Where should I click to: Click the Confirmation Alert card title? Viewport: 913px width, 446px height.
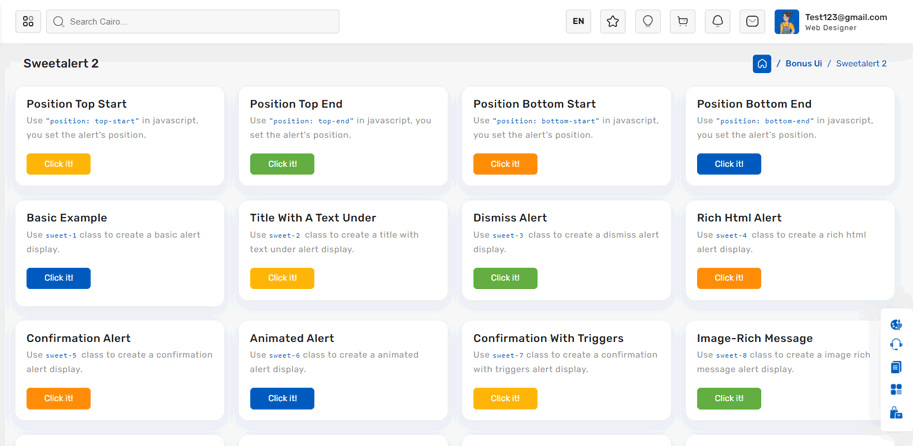pyautogui.click(x=78, y=338)
